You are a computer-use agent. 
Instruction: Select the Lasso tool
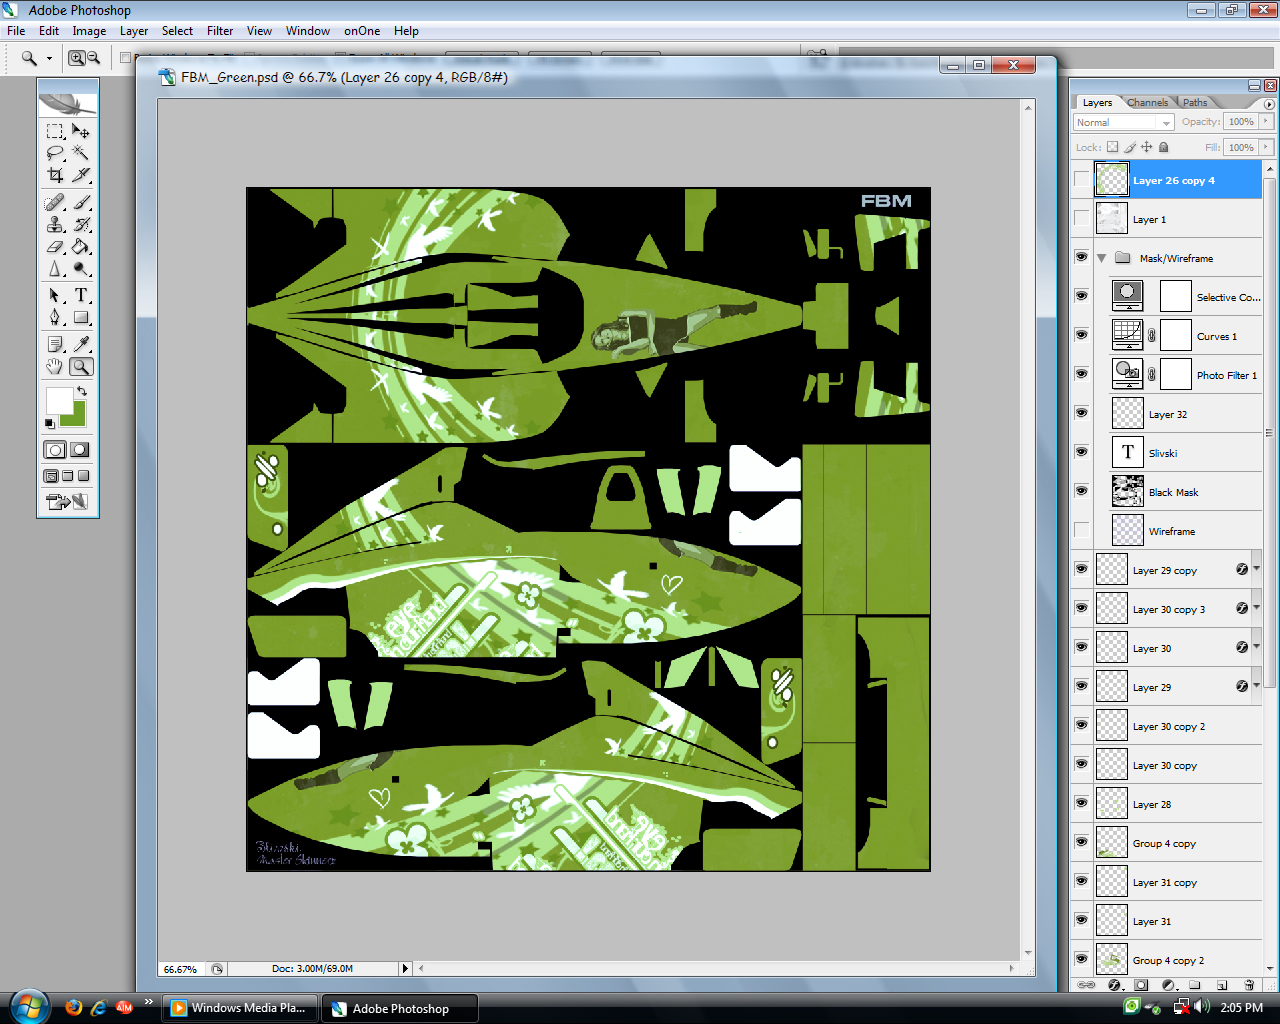coord(55,153)
